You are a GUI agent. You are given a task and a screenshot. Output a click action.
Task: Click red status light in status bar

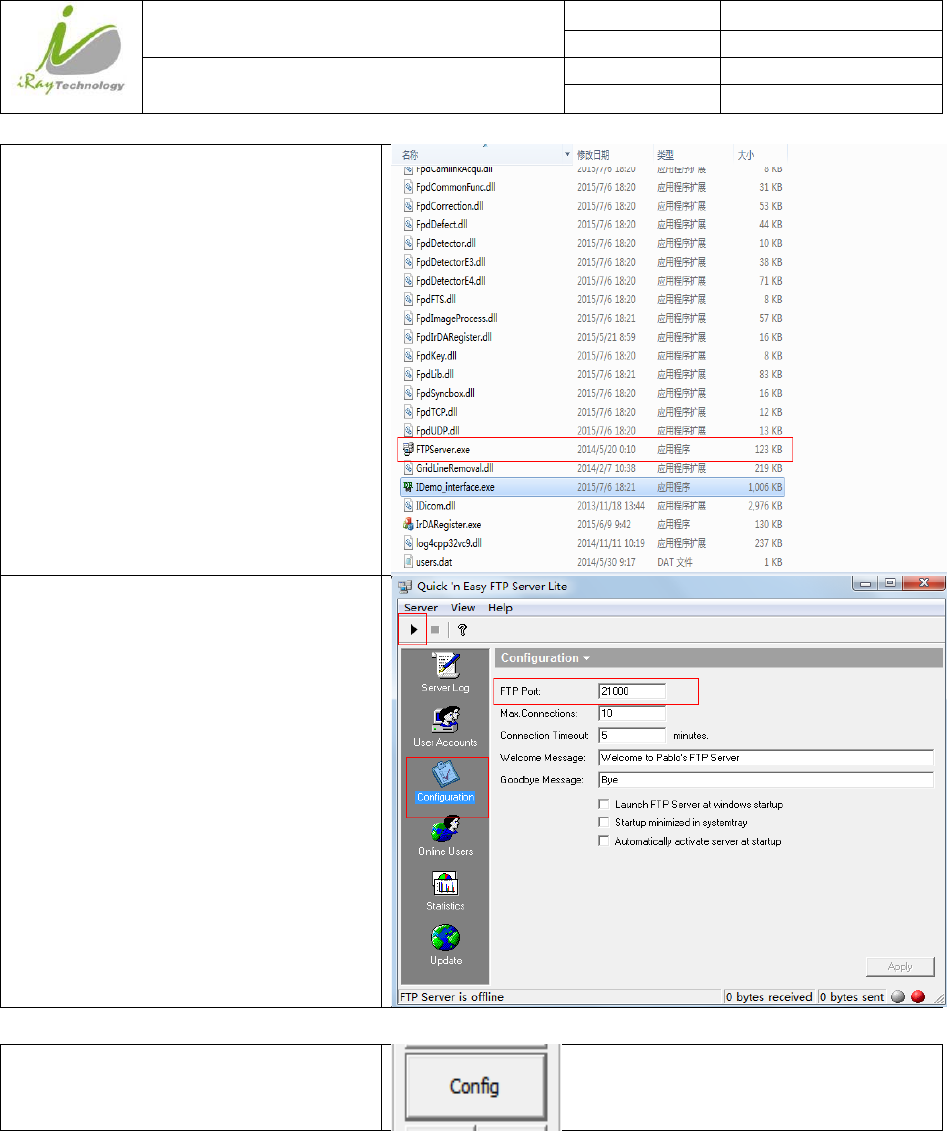click(917, 997)
